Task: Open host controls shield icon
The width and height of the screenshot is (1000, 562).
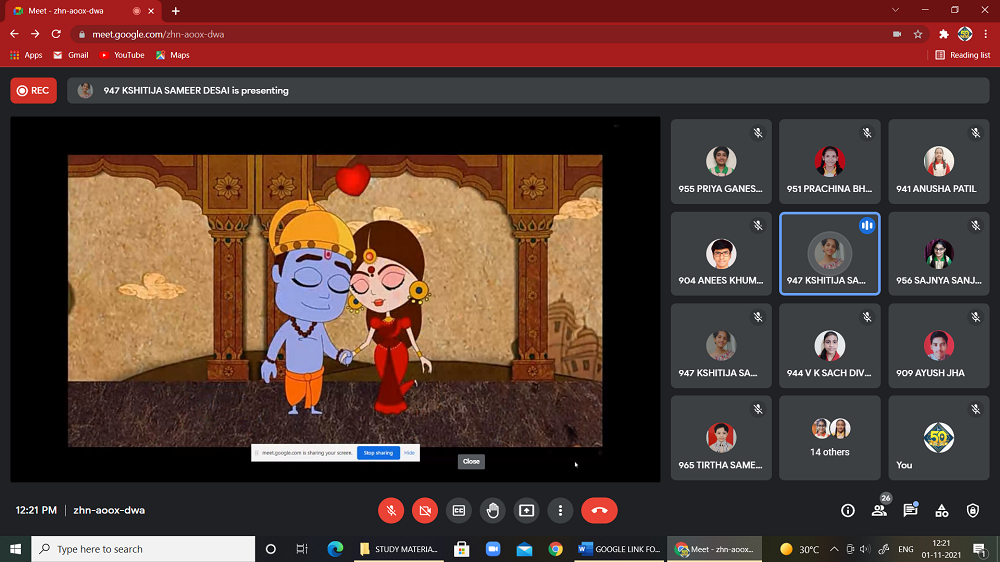Action: 973,510
